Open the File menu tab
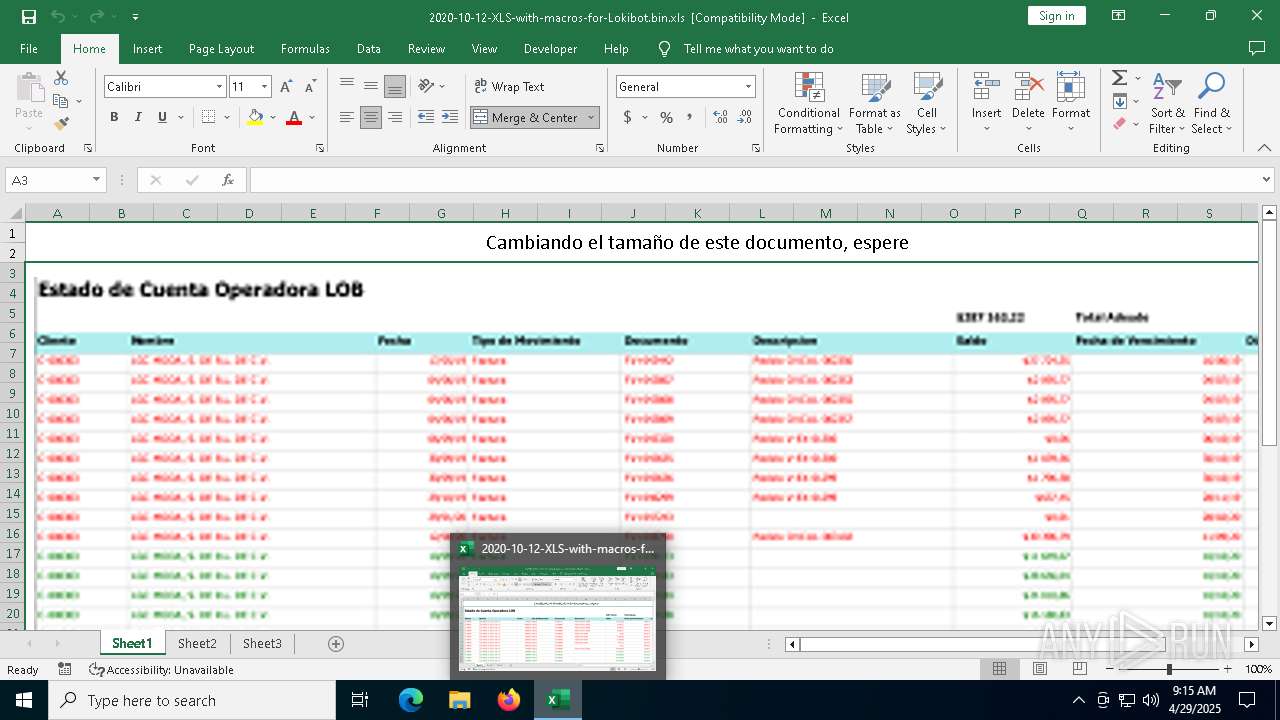This screenshot has width=1280, height=720. pos(29,48)
